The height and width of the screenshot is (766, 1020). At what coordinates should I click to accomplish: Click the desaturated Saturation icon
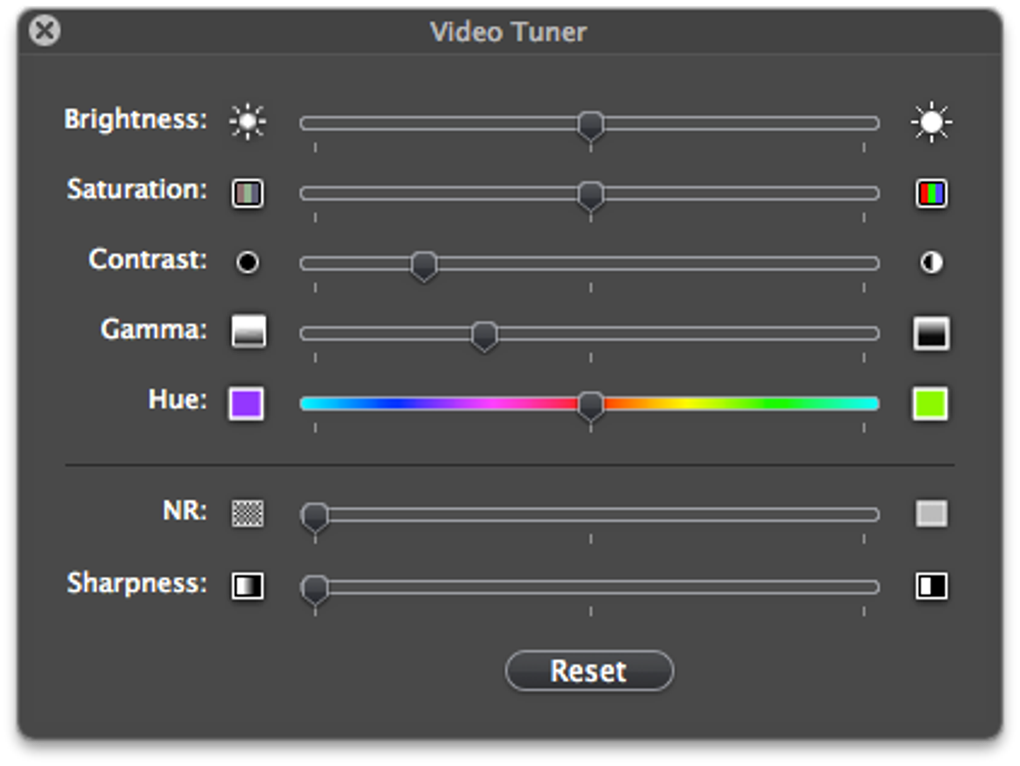(248, 193)
